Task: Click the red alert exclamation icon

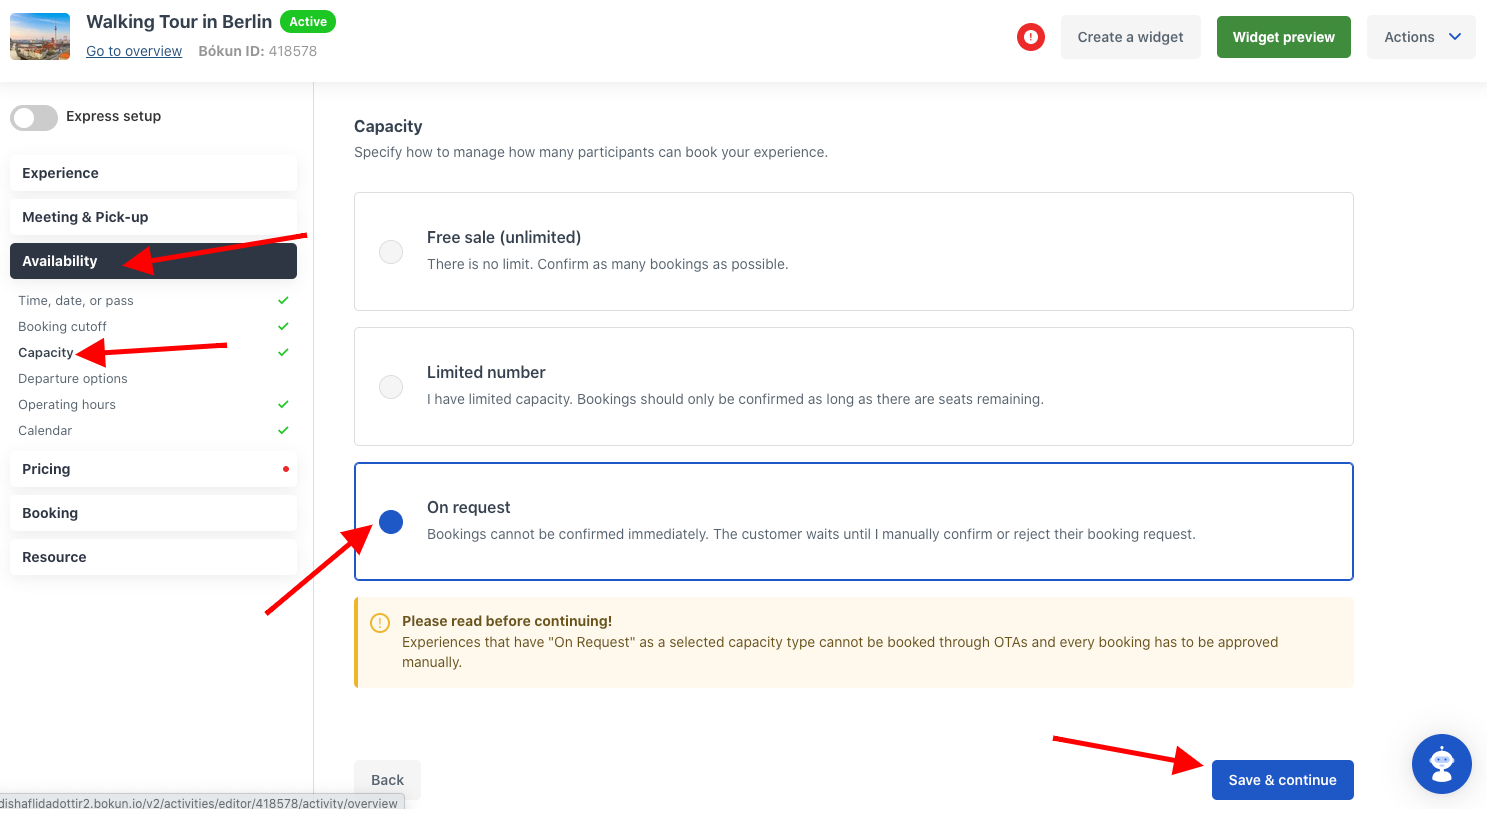Action: tap(1030, 37)
